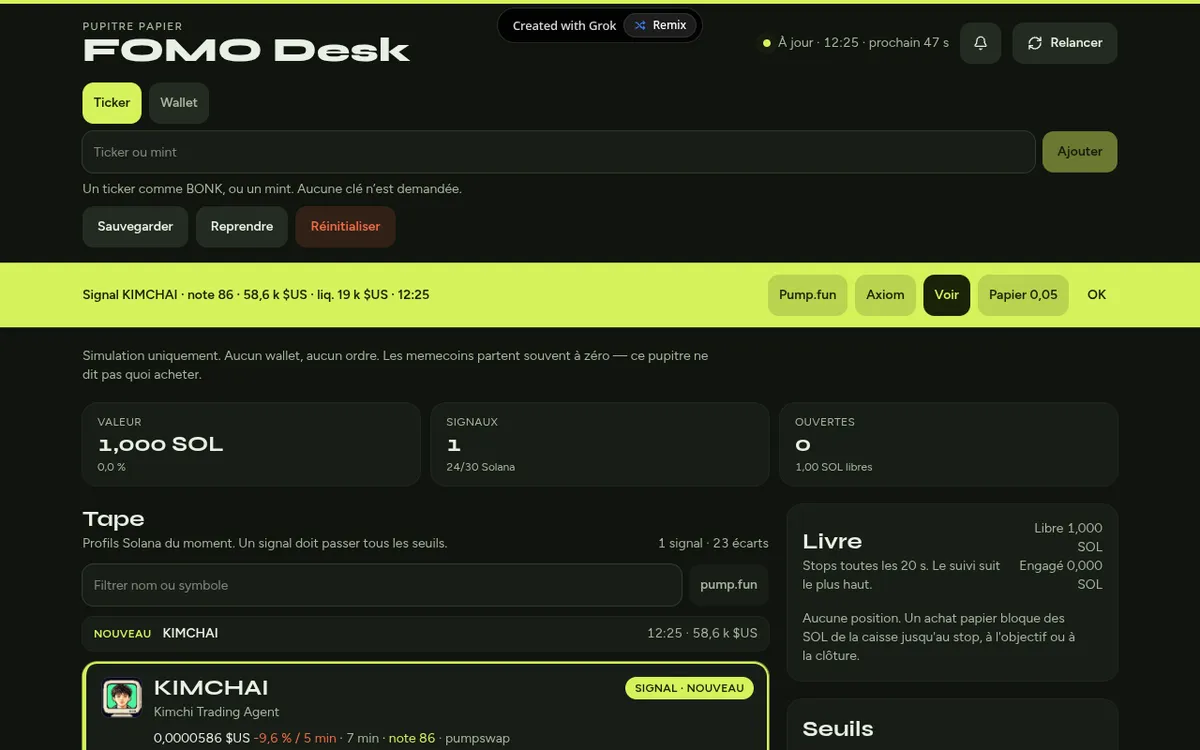The height and width of the screenshot is (750, 1200).
Task: Click the KIMCHAI card title
Action: tap(211, 688)
